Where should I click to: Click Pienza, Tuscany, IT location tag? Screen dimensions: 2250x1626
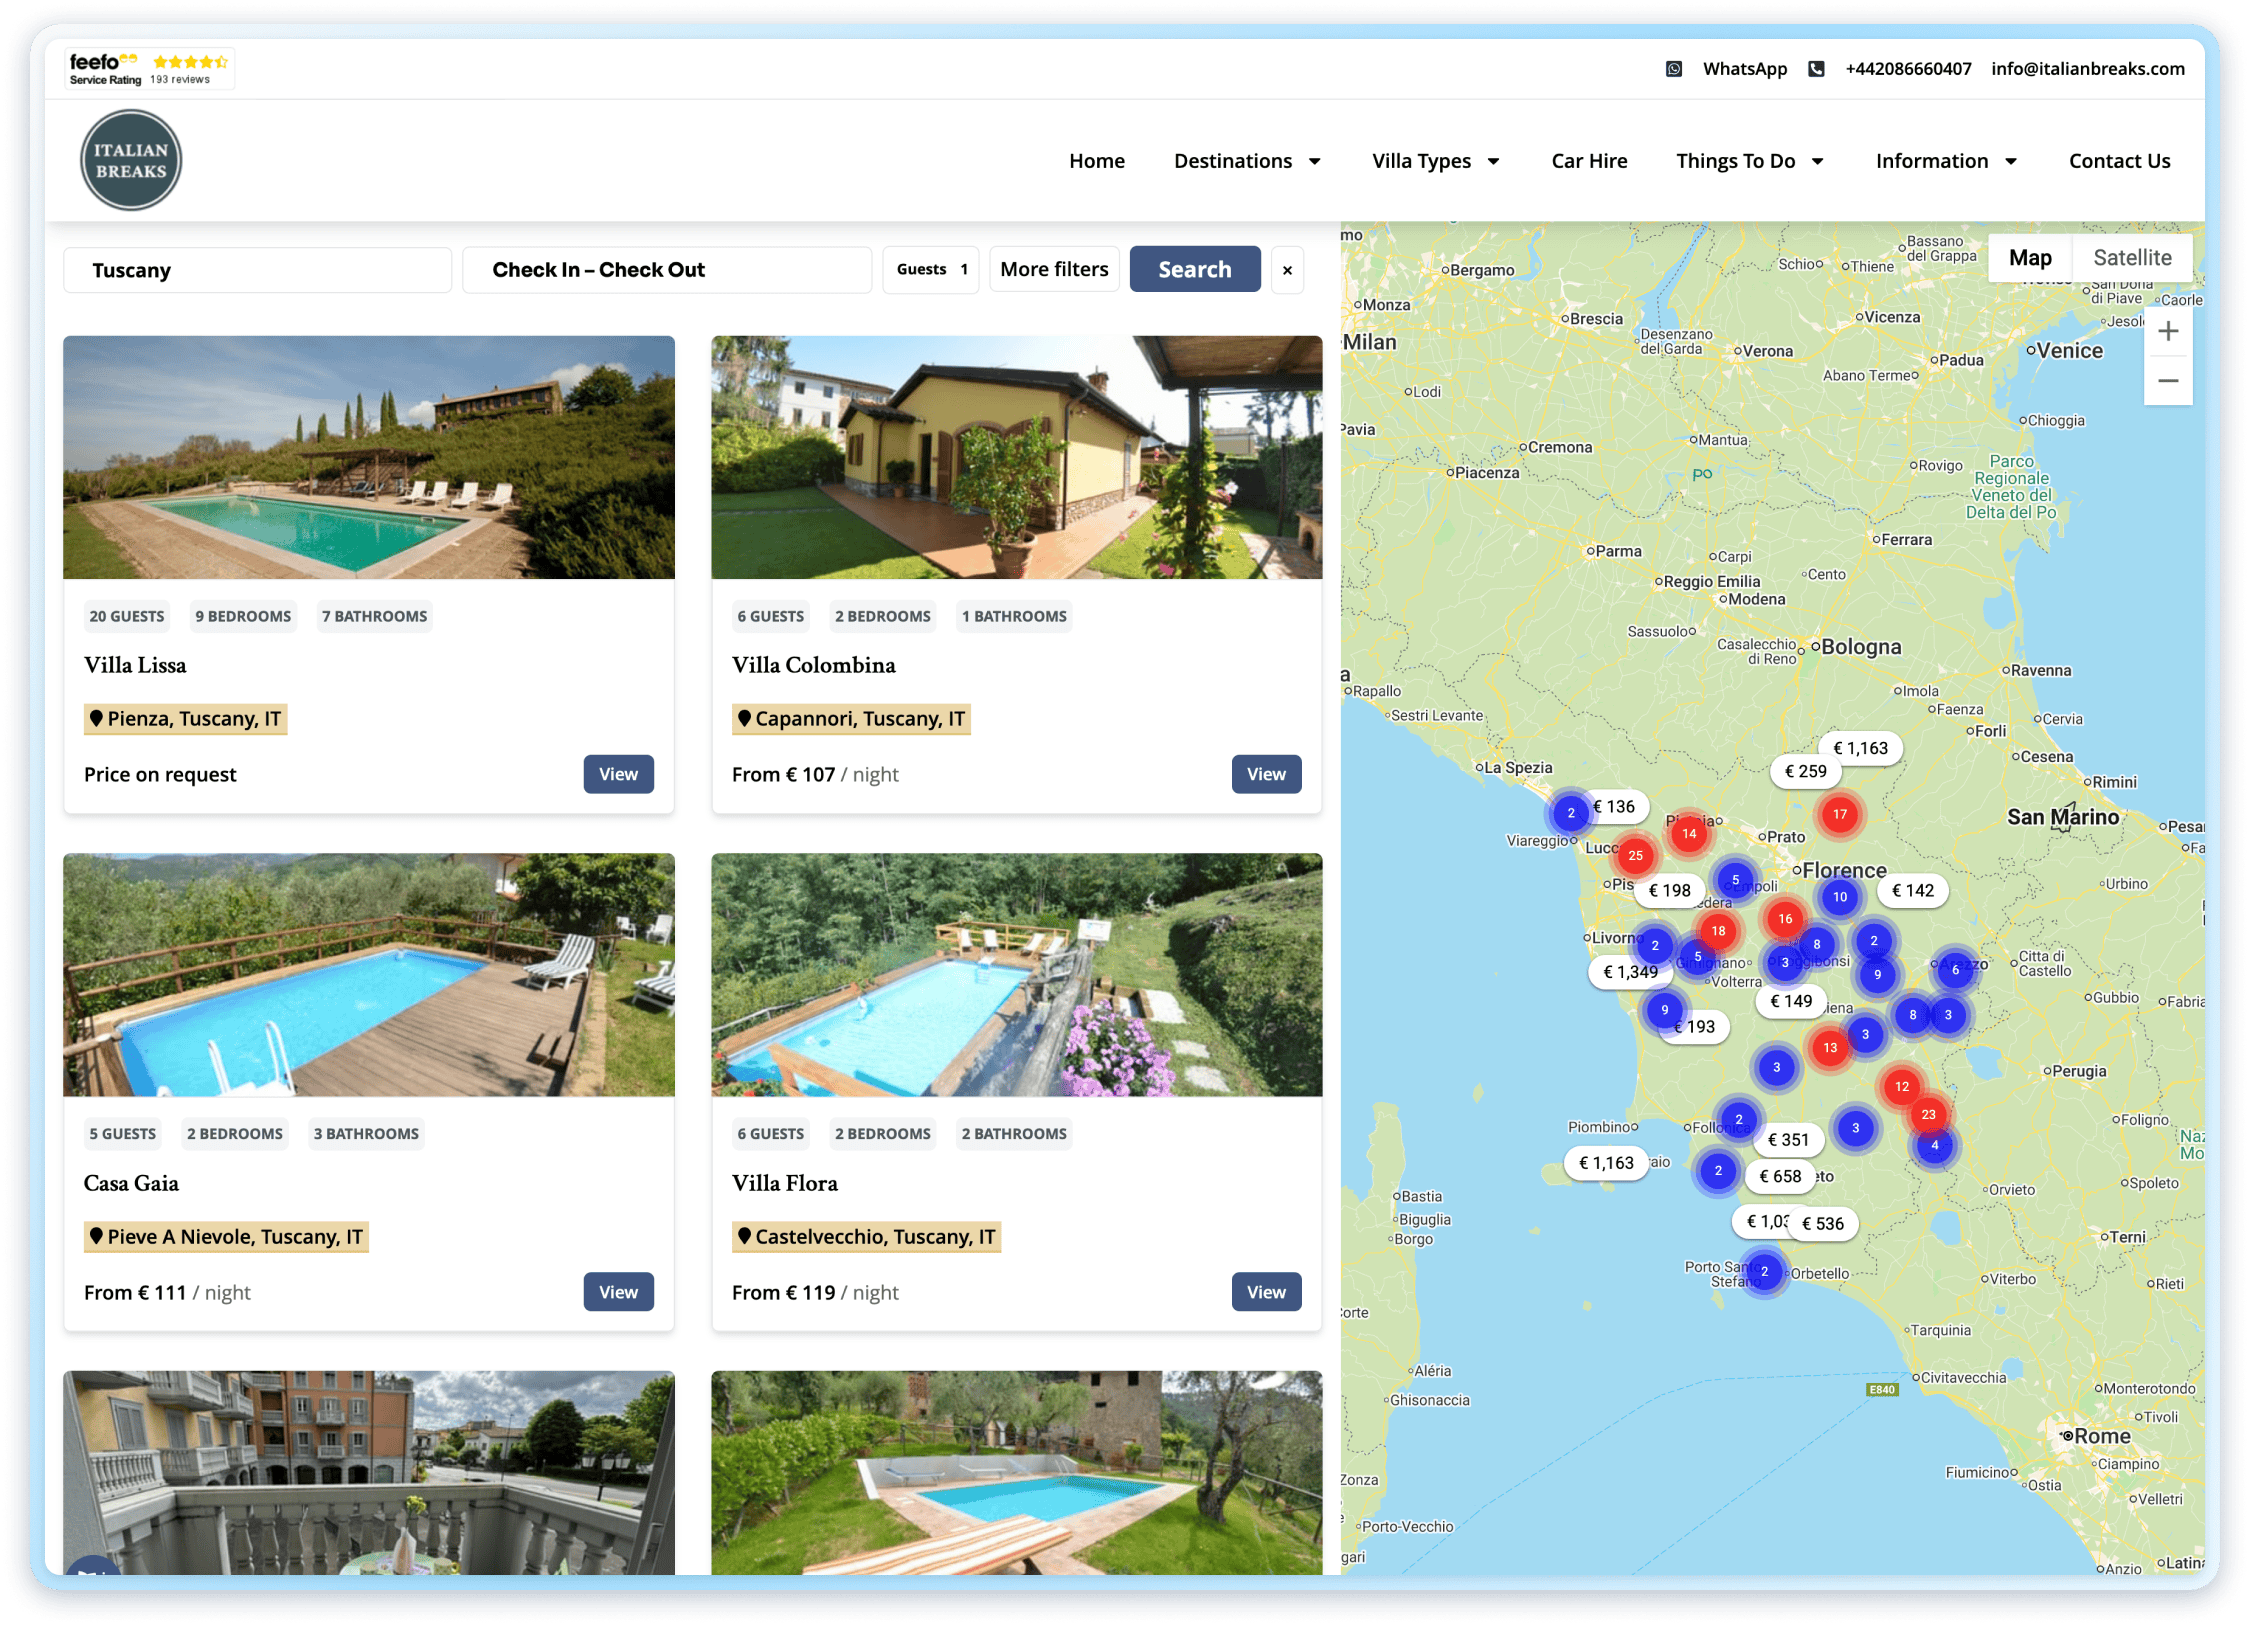click(186, 719)
